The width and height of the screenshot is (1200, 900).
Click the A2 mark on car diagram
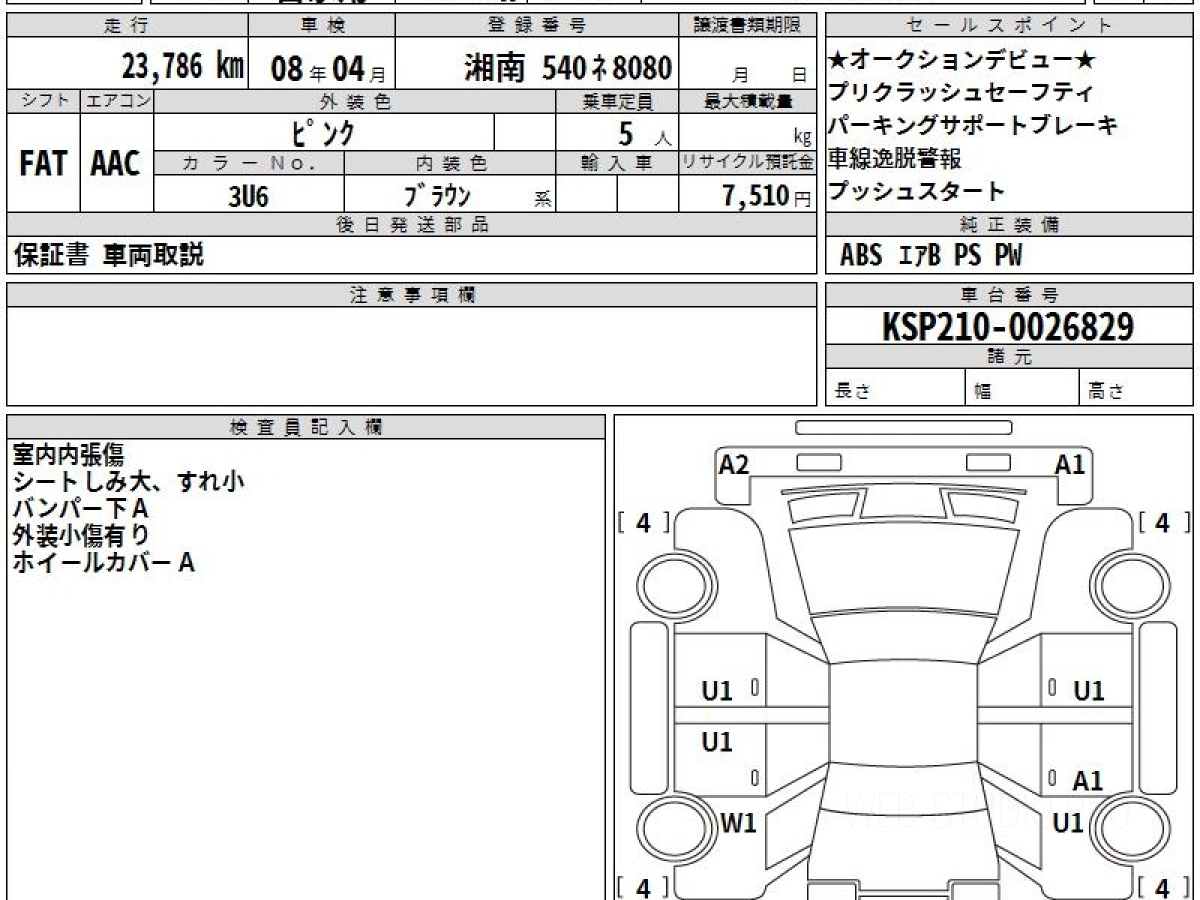coord(734,464)
